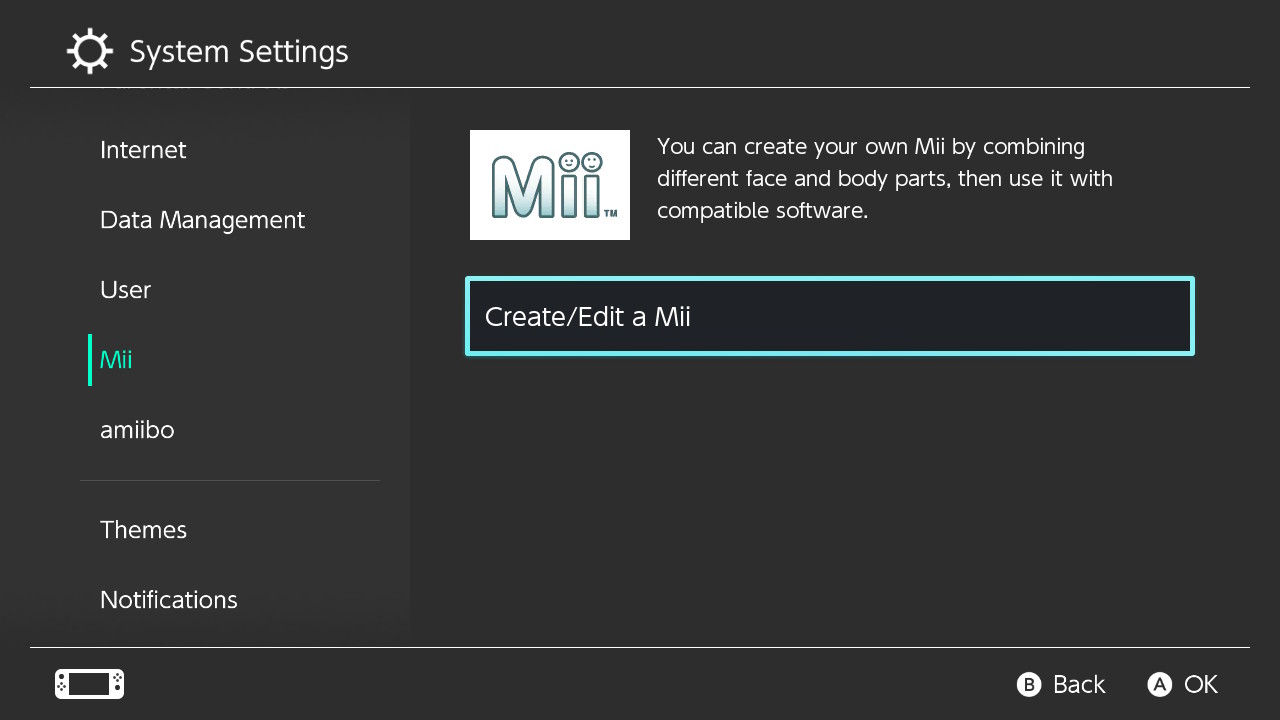Click the Mii description paragraph

click(x=884, y=179)
